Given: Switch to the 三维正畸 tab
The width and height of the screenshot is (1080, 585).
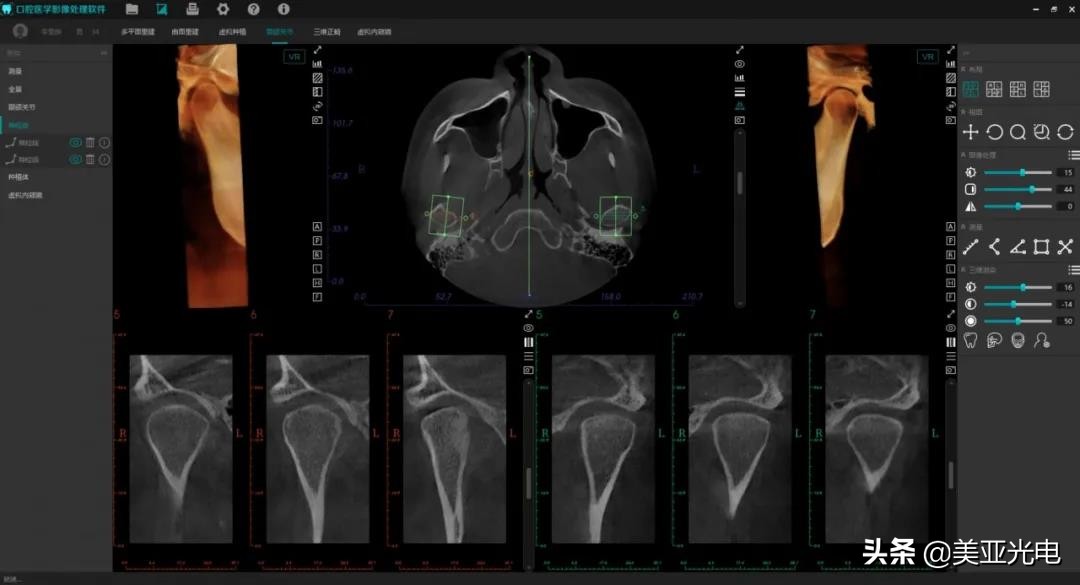Looking at the screenshot, I should pos(326,32).
